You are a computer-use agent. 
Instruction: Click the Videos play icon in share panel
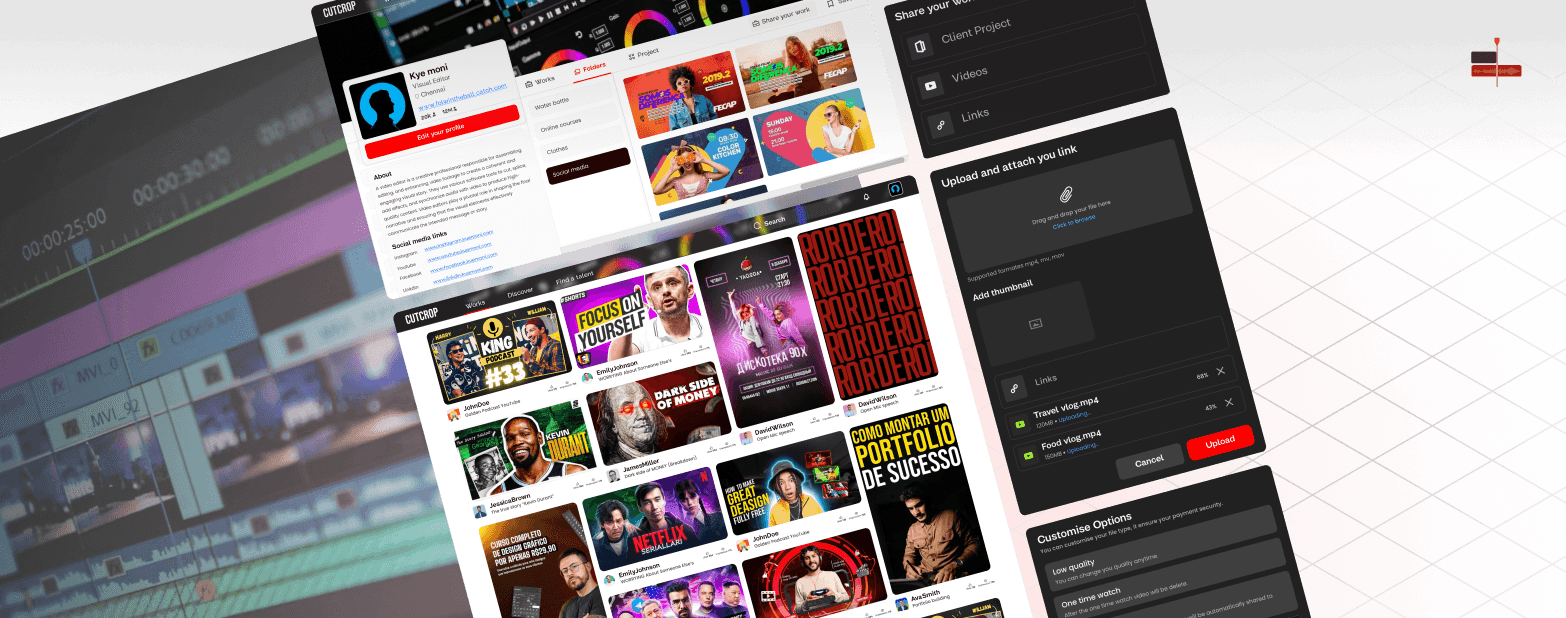(x=931, y=85)
